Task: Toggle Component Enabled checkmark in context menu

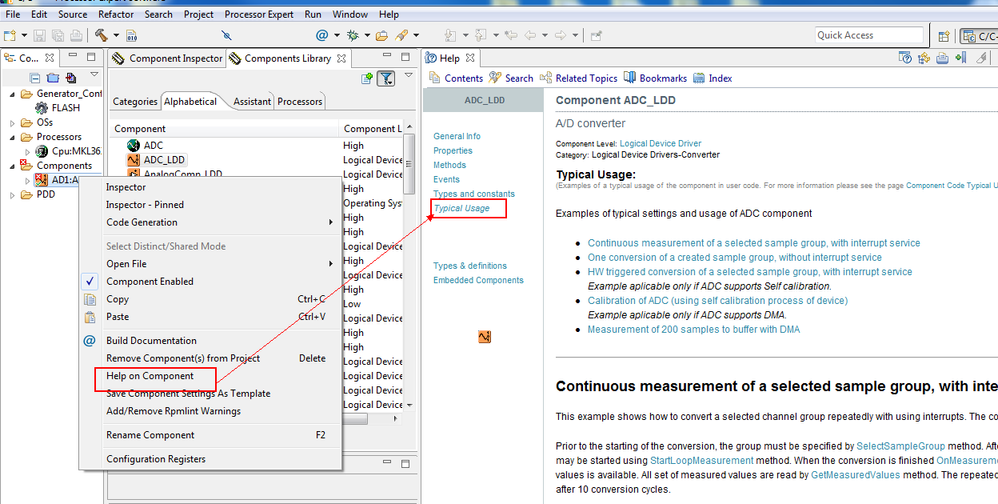Action: 90,281
